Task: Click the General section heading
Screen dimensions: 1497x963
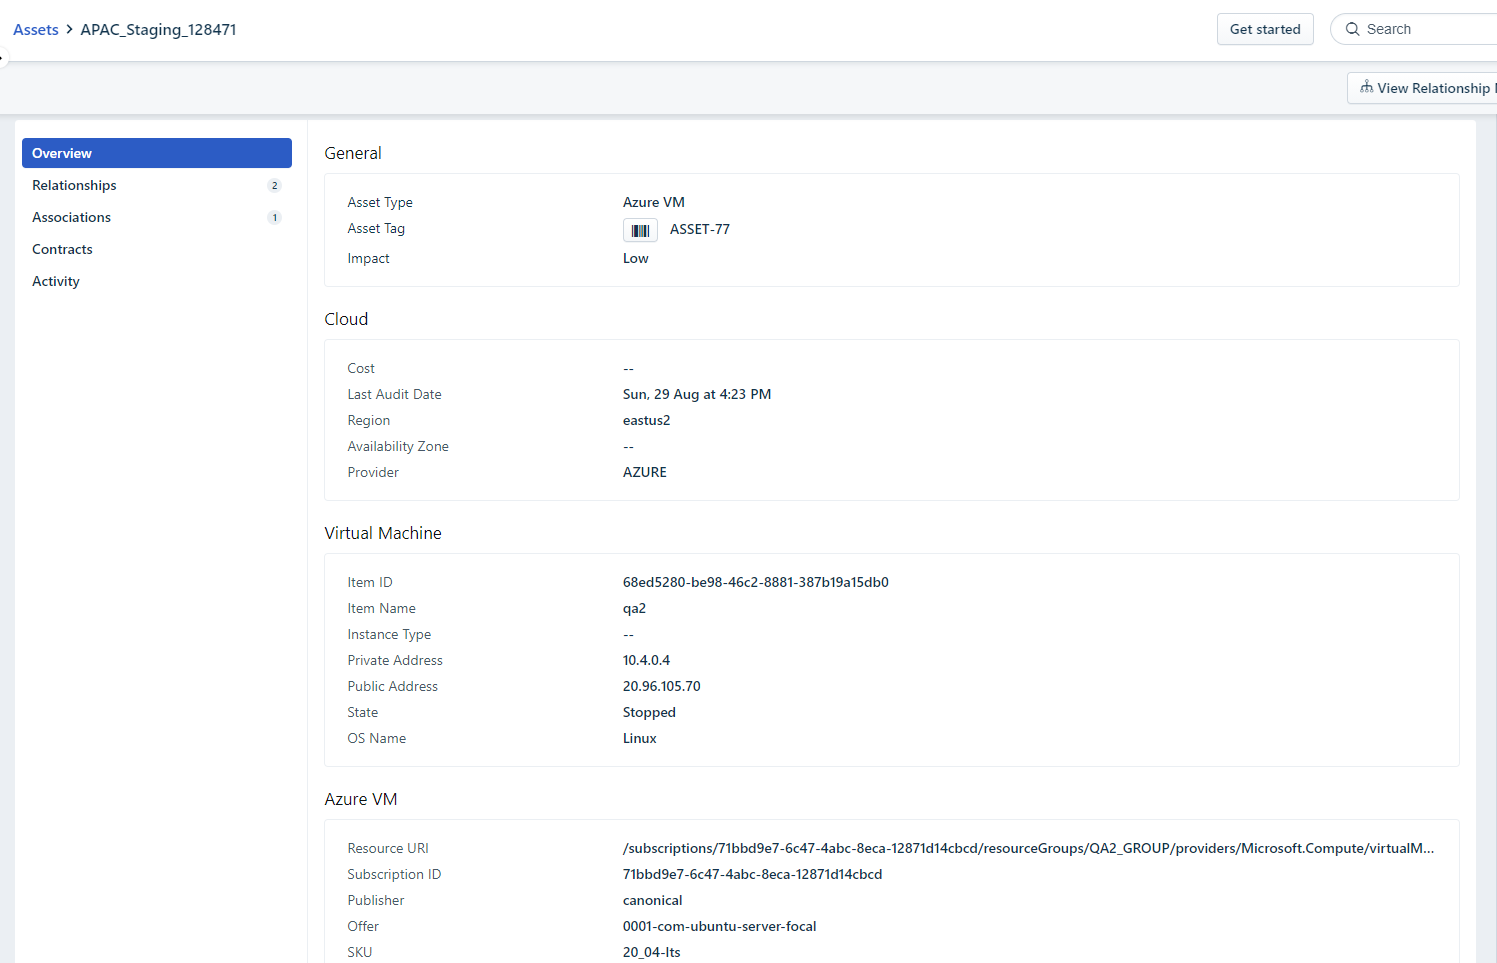Action: click(x=353, y=153)
